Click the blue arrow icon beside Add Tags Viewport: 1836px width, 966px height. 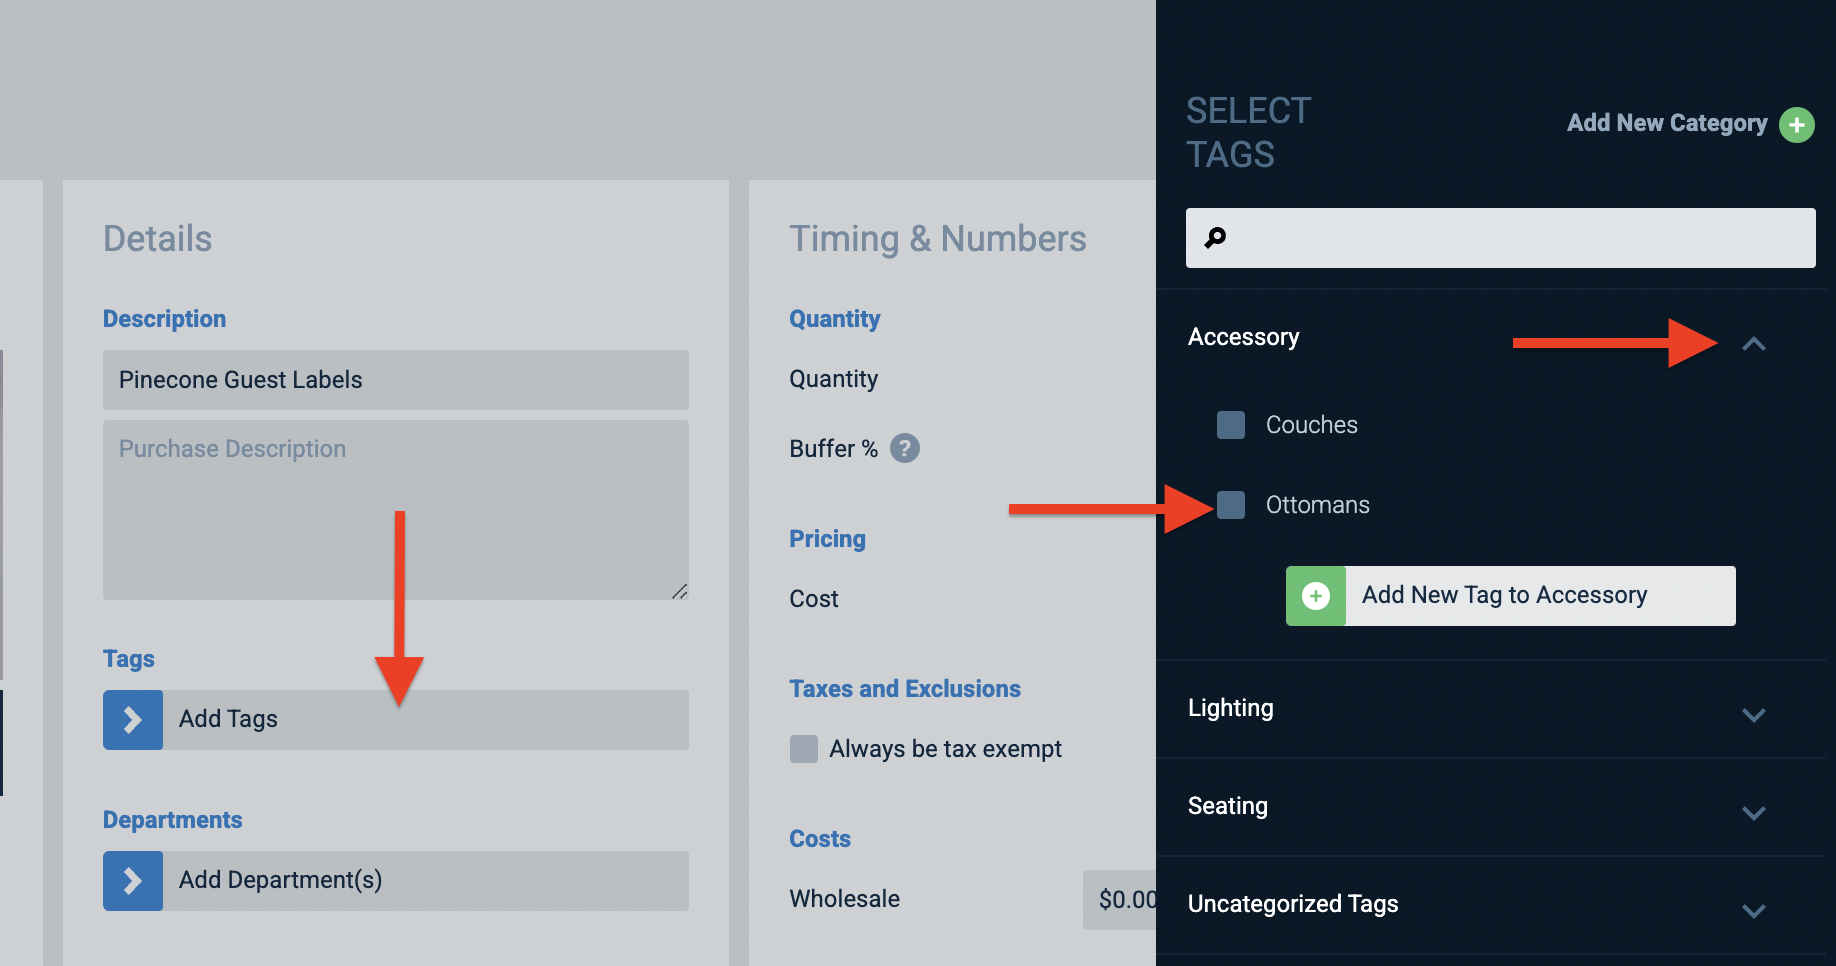pyautogui.click(x=133, y=720)
